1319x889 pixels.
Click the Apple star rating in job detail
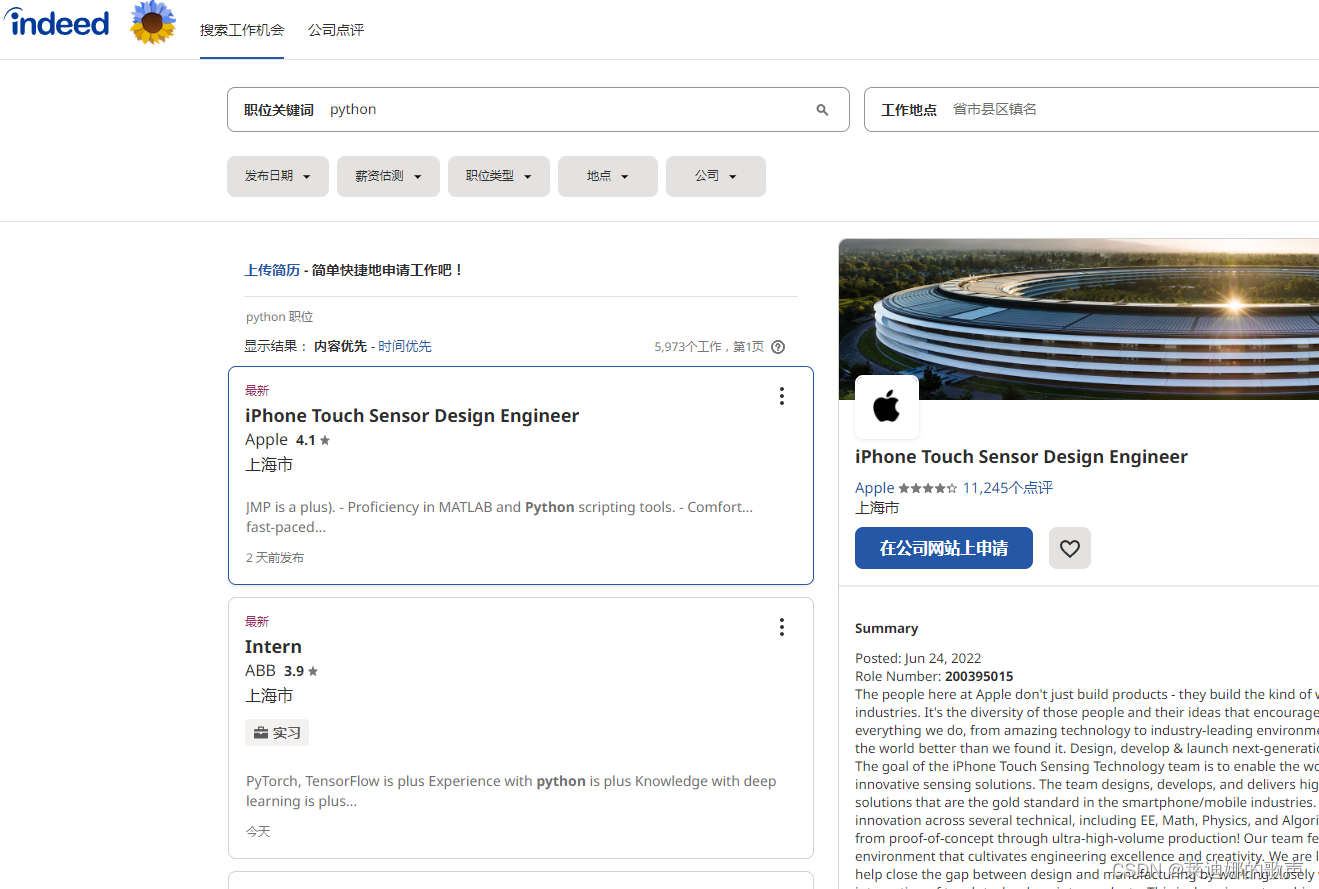(x=928, y=488)
